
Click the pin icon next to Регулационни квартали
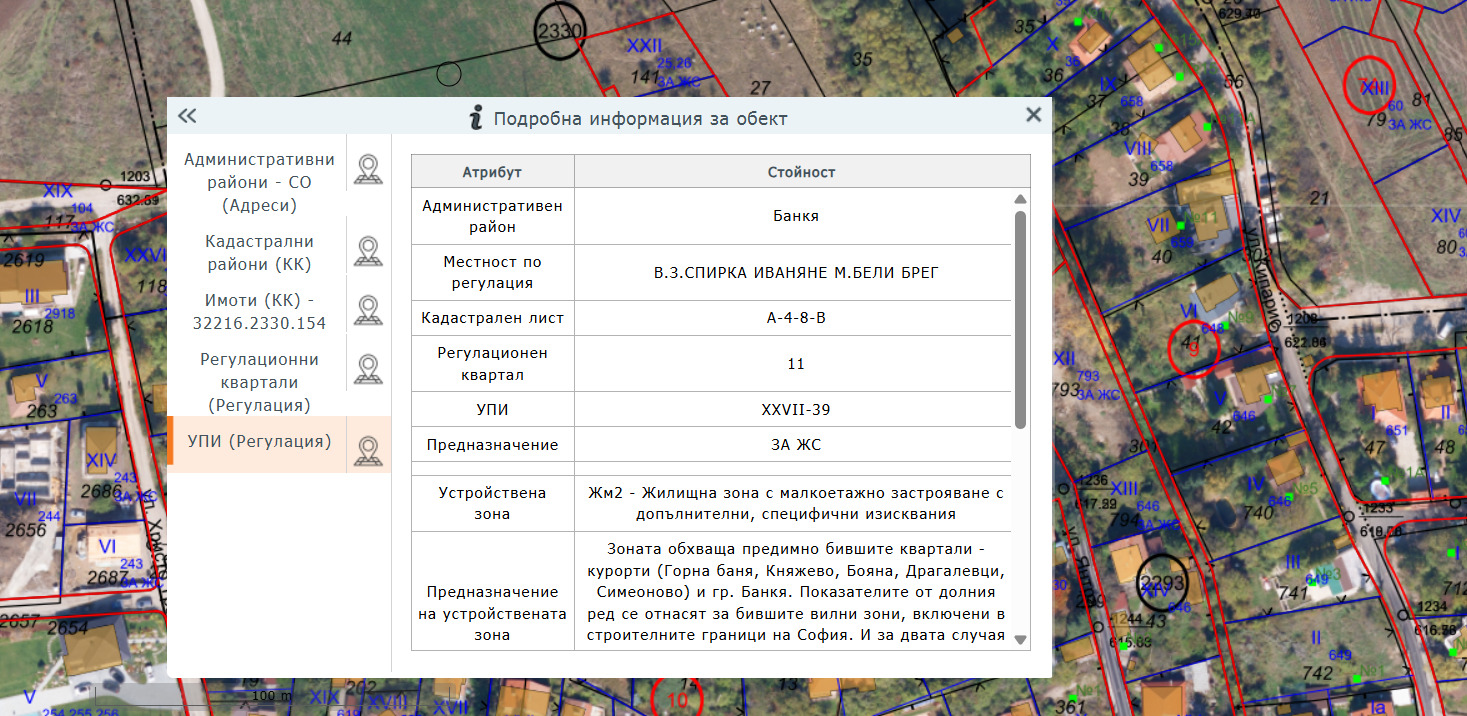tap(368, 368)
